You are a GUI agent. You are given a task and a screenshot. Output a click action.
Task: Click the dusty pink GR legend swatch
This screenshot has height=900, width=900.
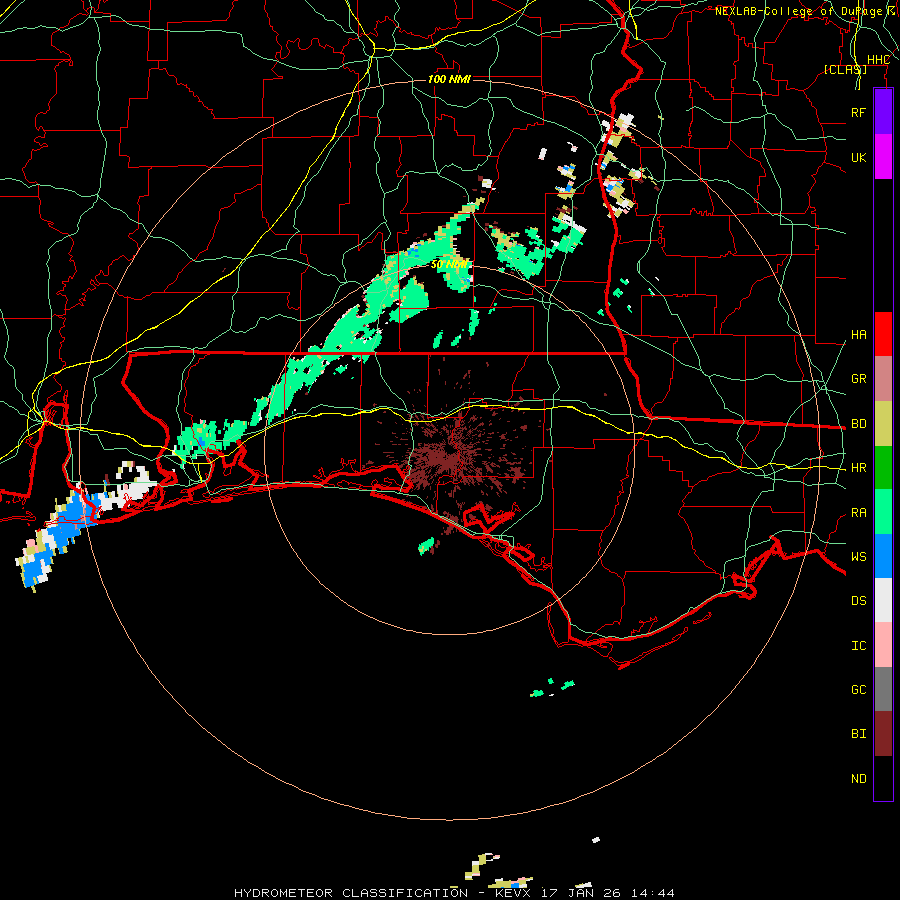tap(883, 379)
